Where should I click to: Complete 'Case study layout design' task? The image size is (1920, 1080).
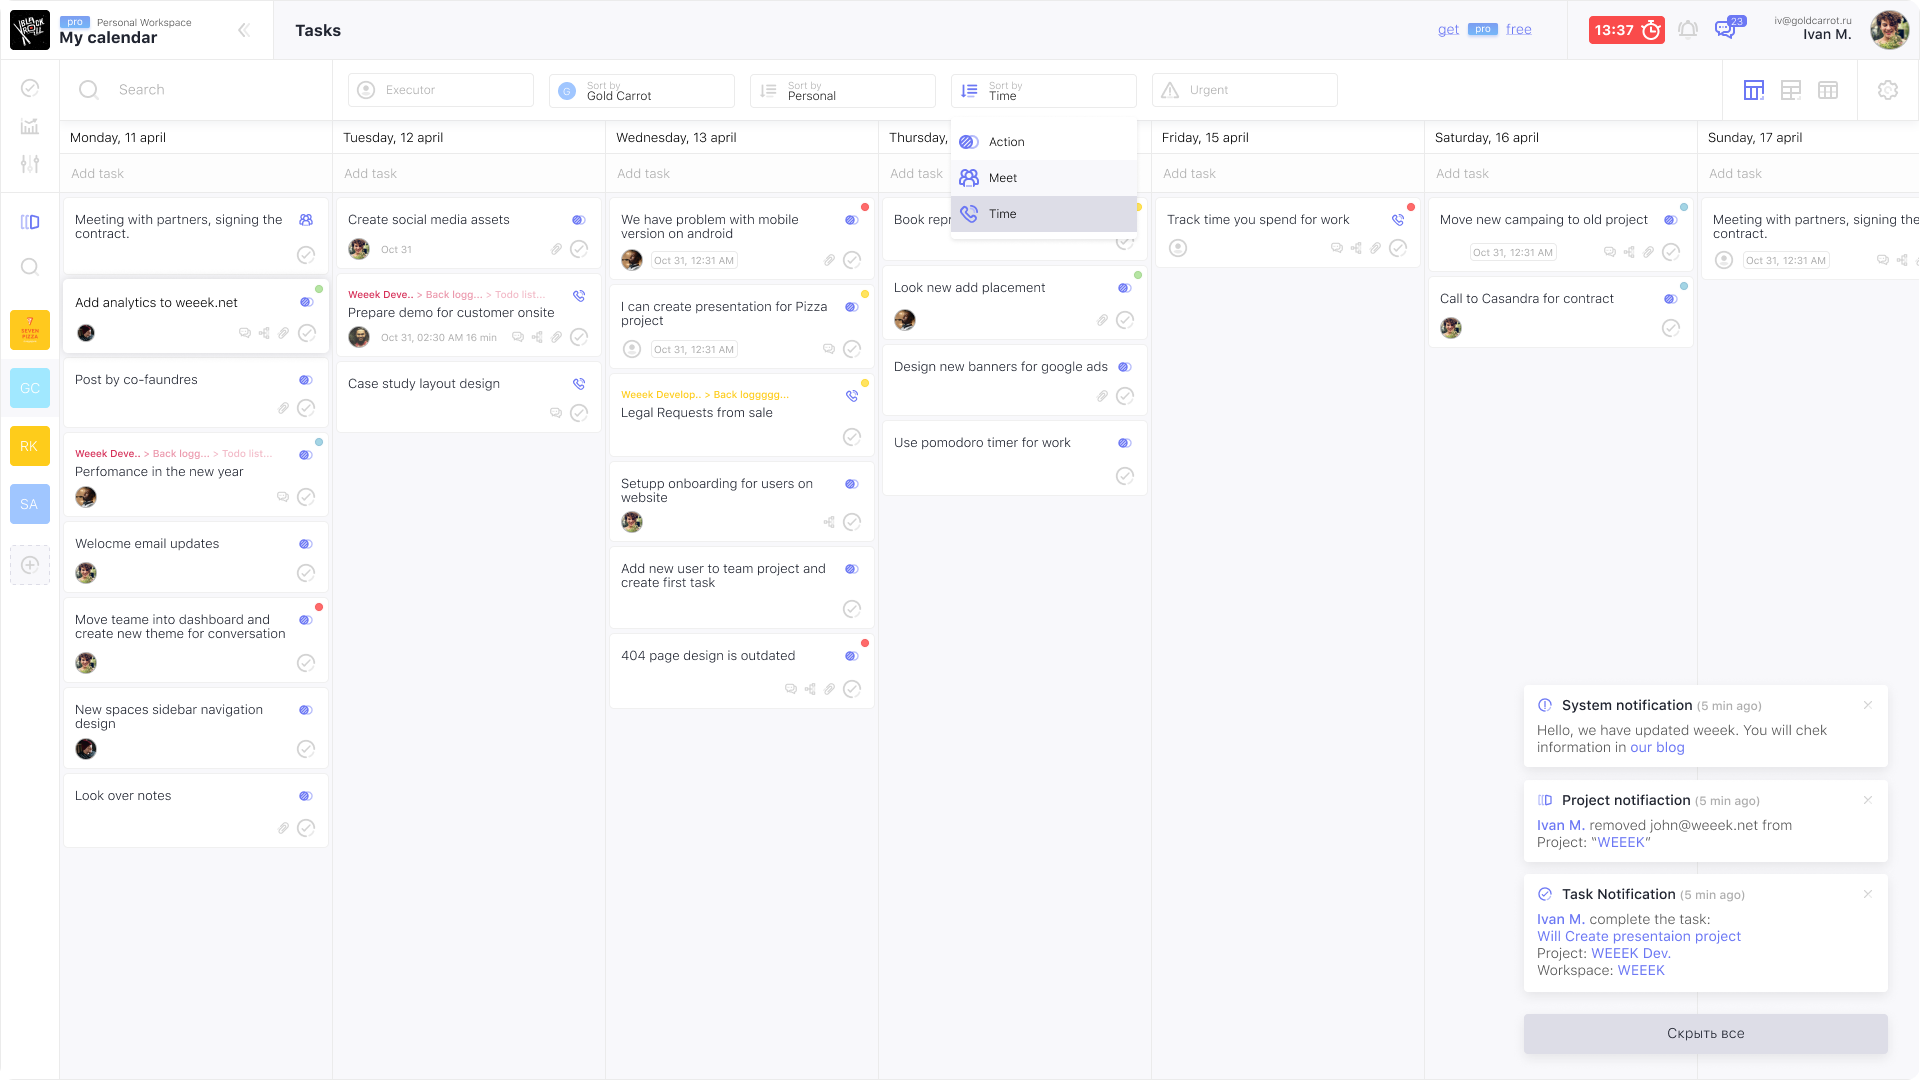point(579,413)
